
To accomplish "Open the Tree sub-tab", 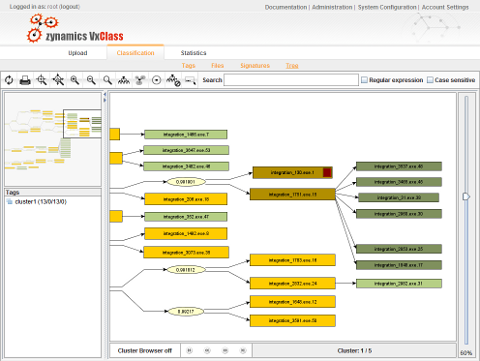I will point(292,66).
